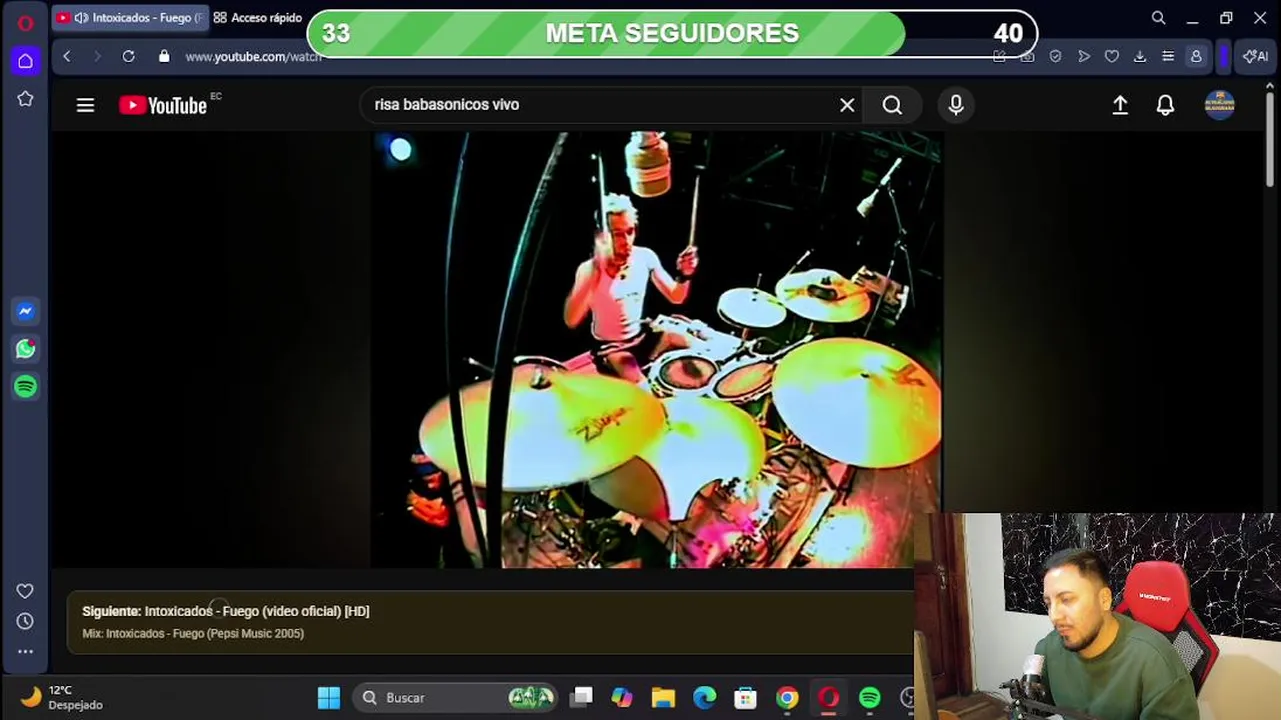1281x720 pixels.
Task: Open the Opera main menu logo
Action: coord(25,22)
